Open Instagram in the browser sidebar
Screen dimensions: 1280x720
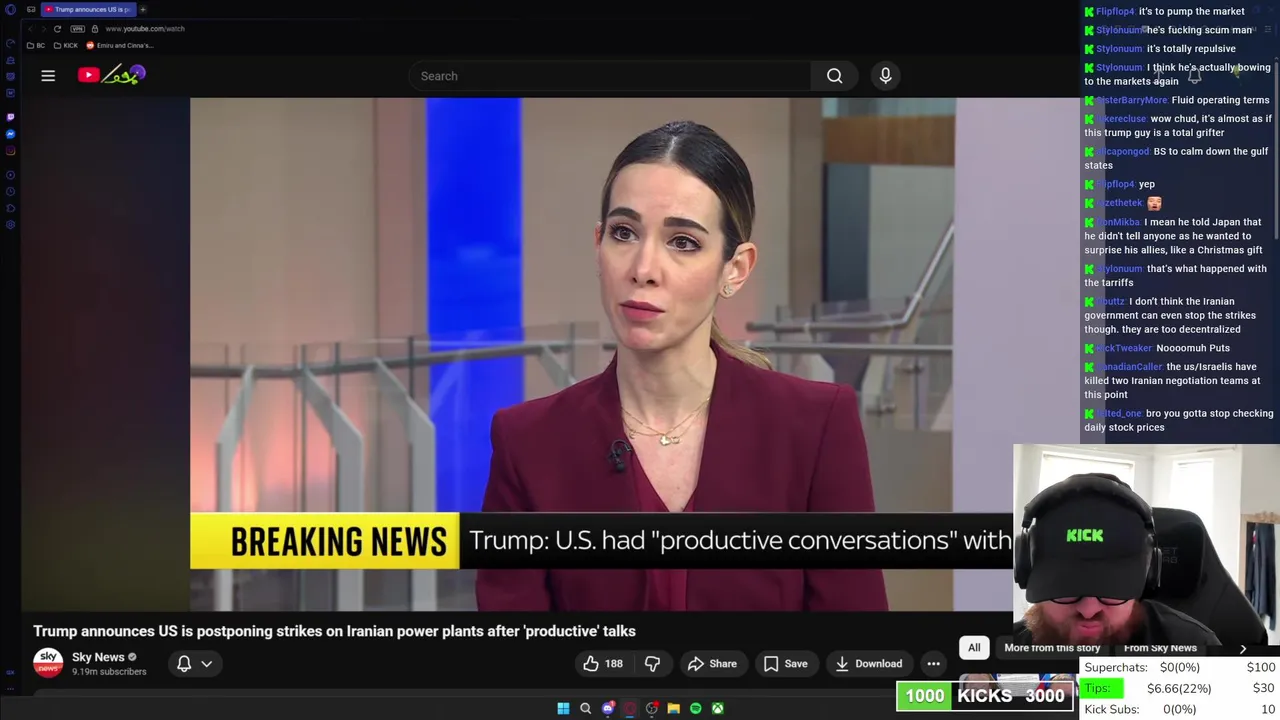coord(10,152)
